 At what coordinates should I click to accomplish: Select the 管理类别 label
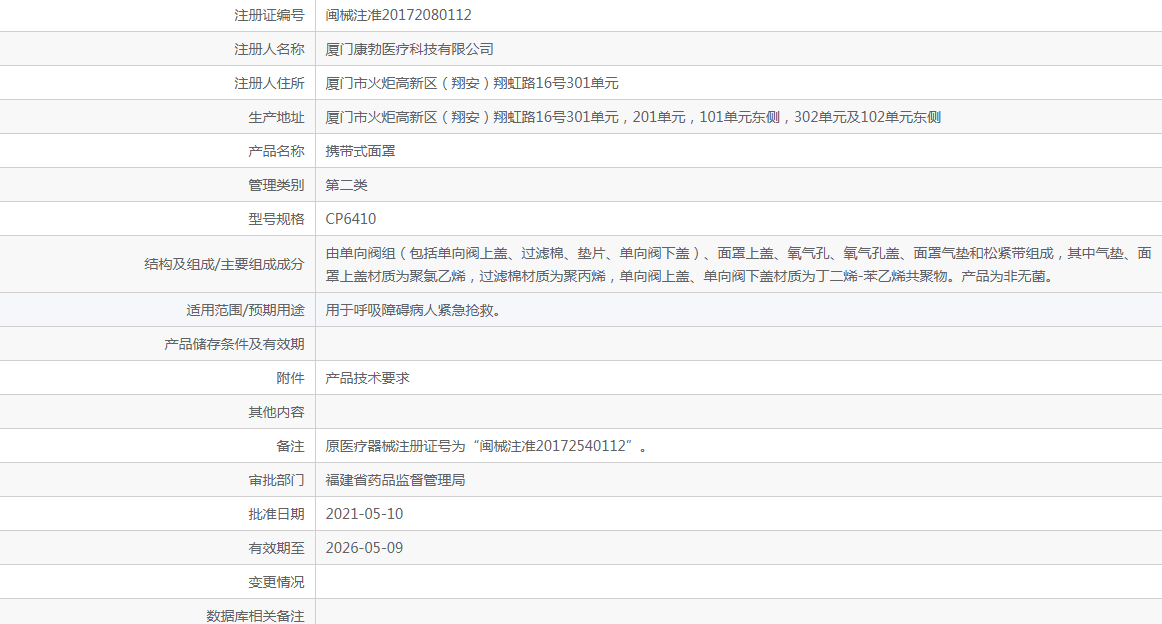tap(276, 185)
